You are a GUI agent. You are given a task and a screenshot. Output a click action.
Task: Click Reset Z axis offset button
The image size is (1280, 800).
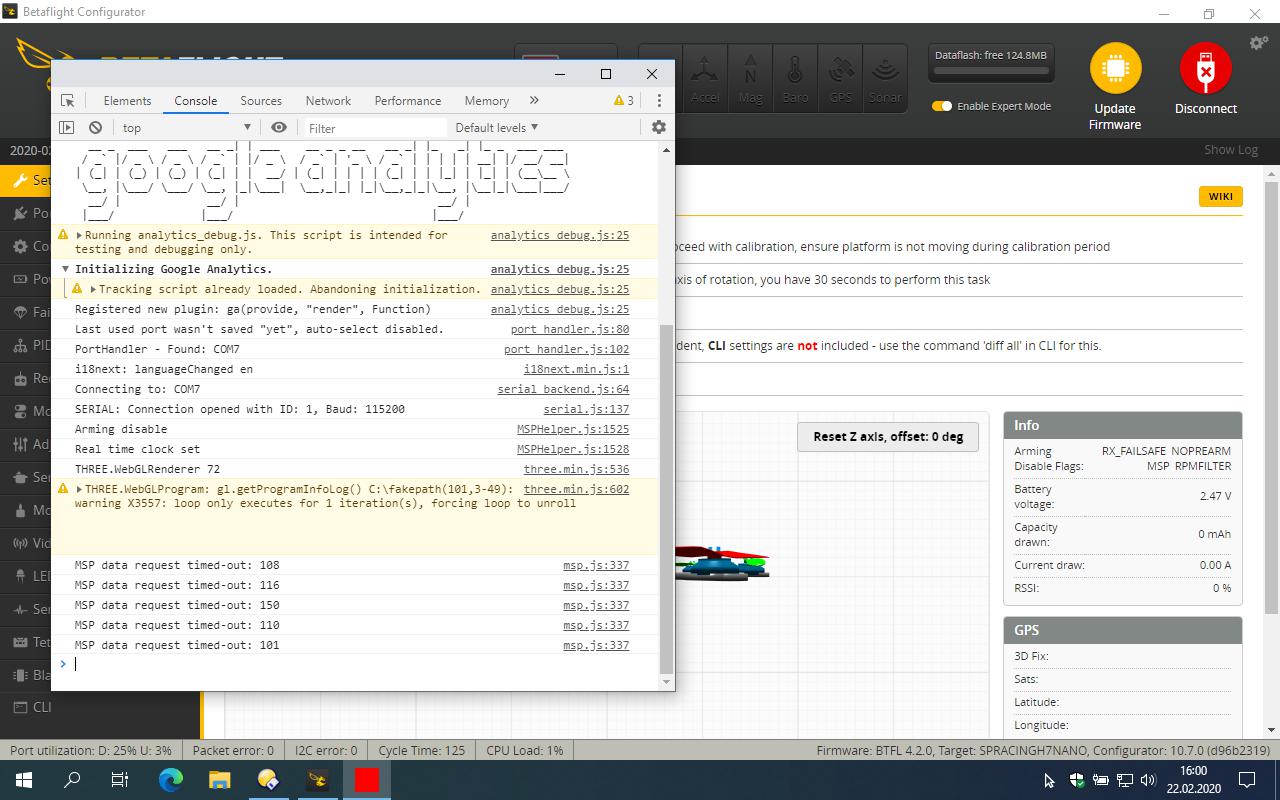[x=888, y=437]
